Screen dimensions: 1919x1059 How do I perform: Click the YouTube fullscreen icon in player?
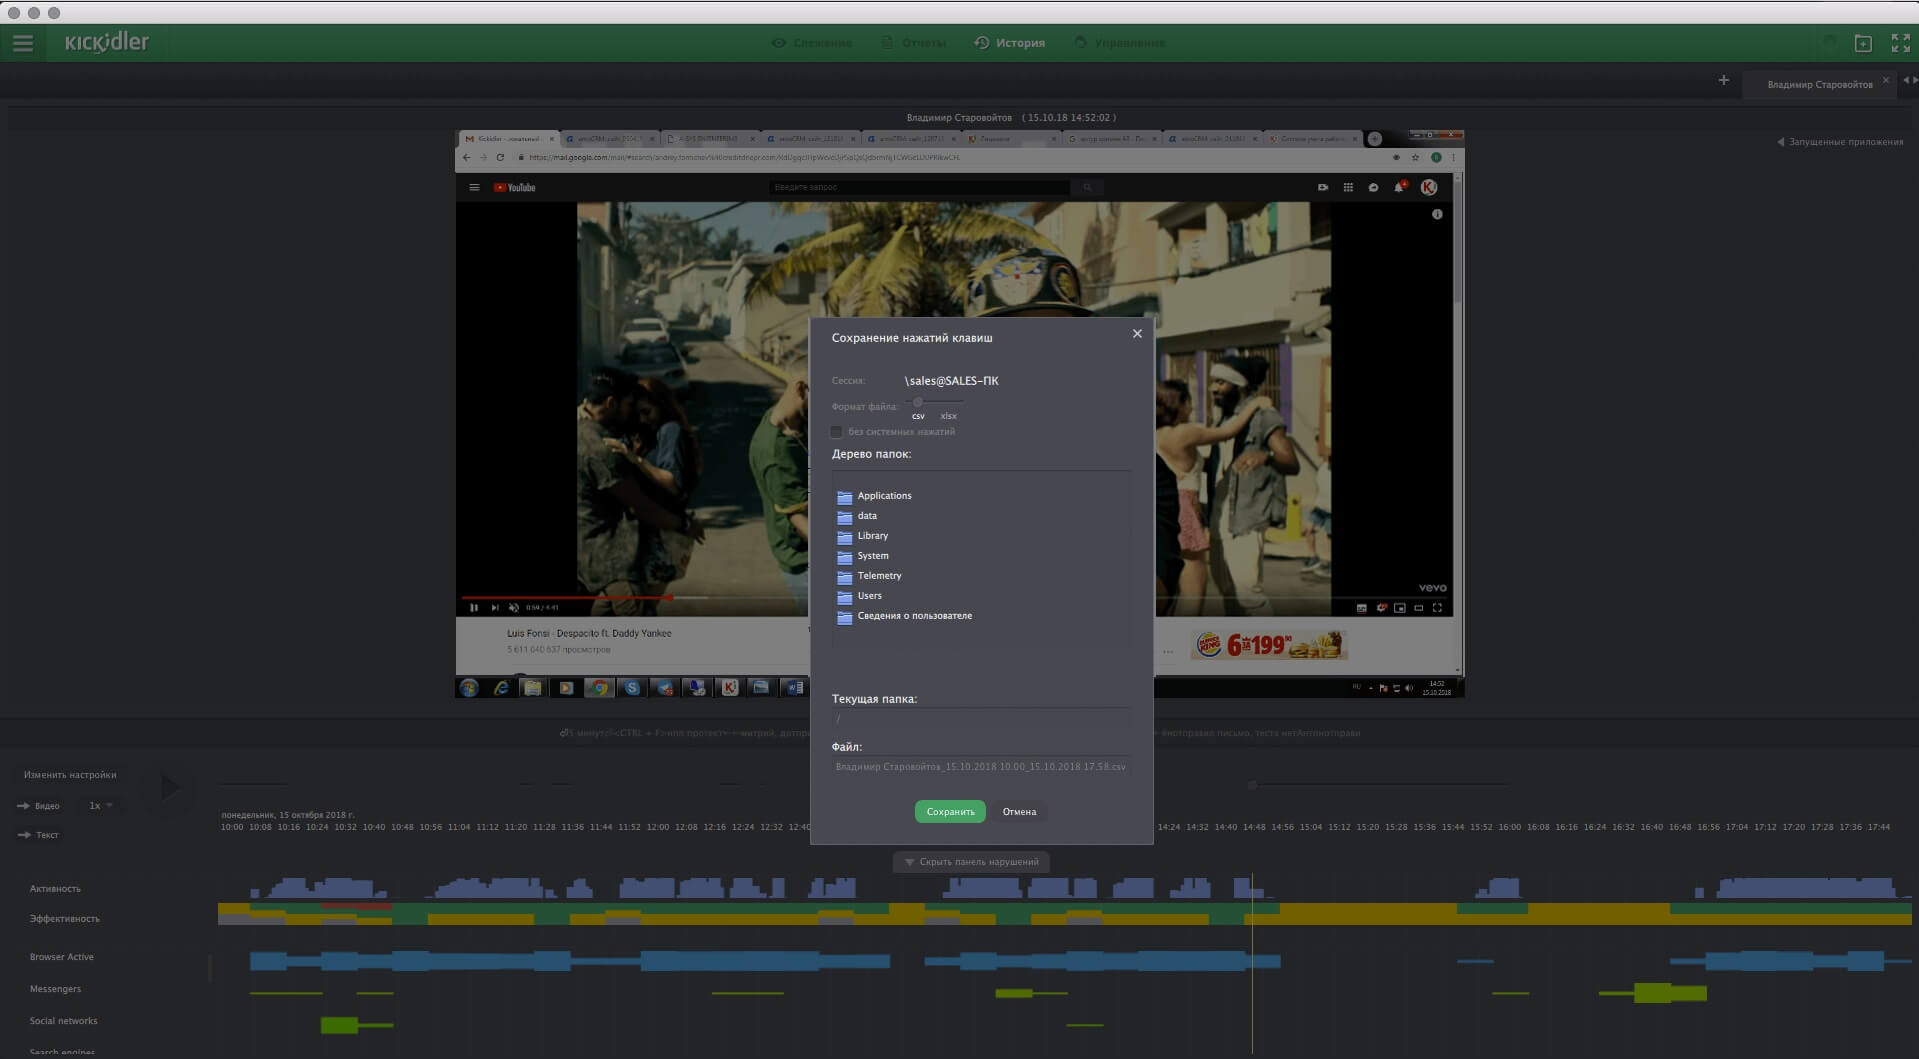[x=1437, y=607]
